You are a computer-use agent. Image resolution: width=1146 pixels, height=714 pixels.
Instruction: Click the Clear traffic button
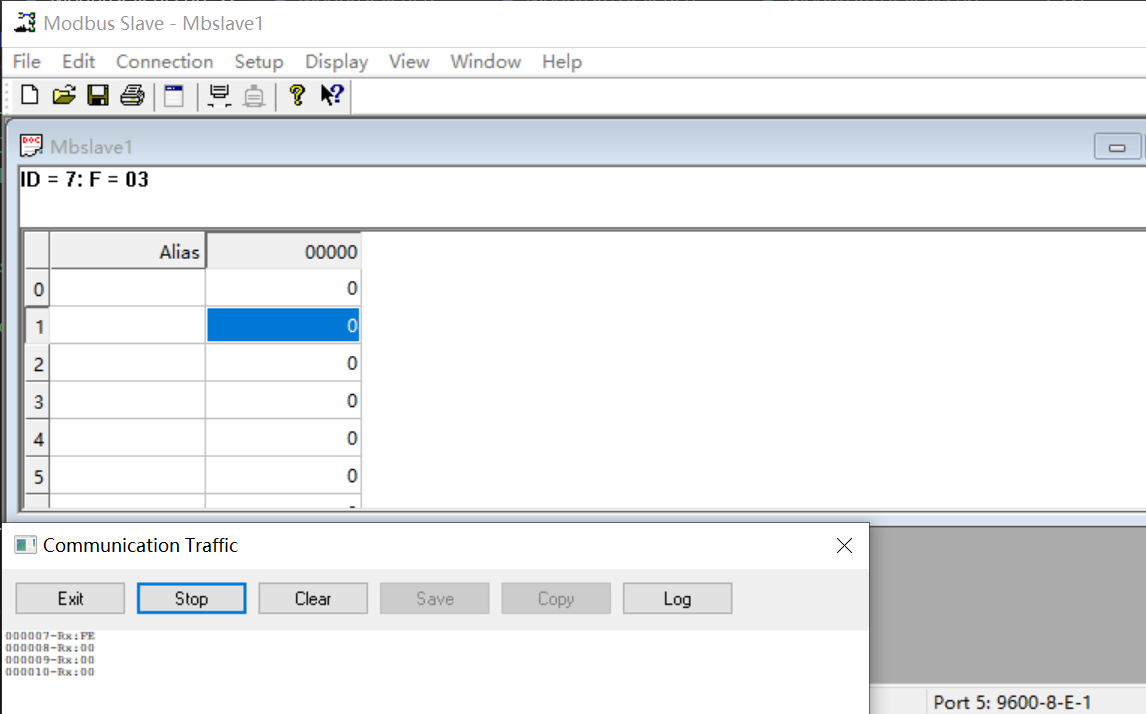point(313,599)
